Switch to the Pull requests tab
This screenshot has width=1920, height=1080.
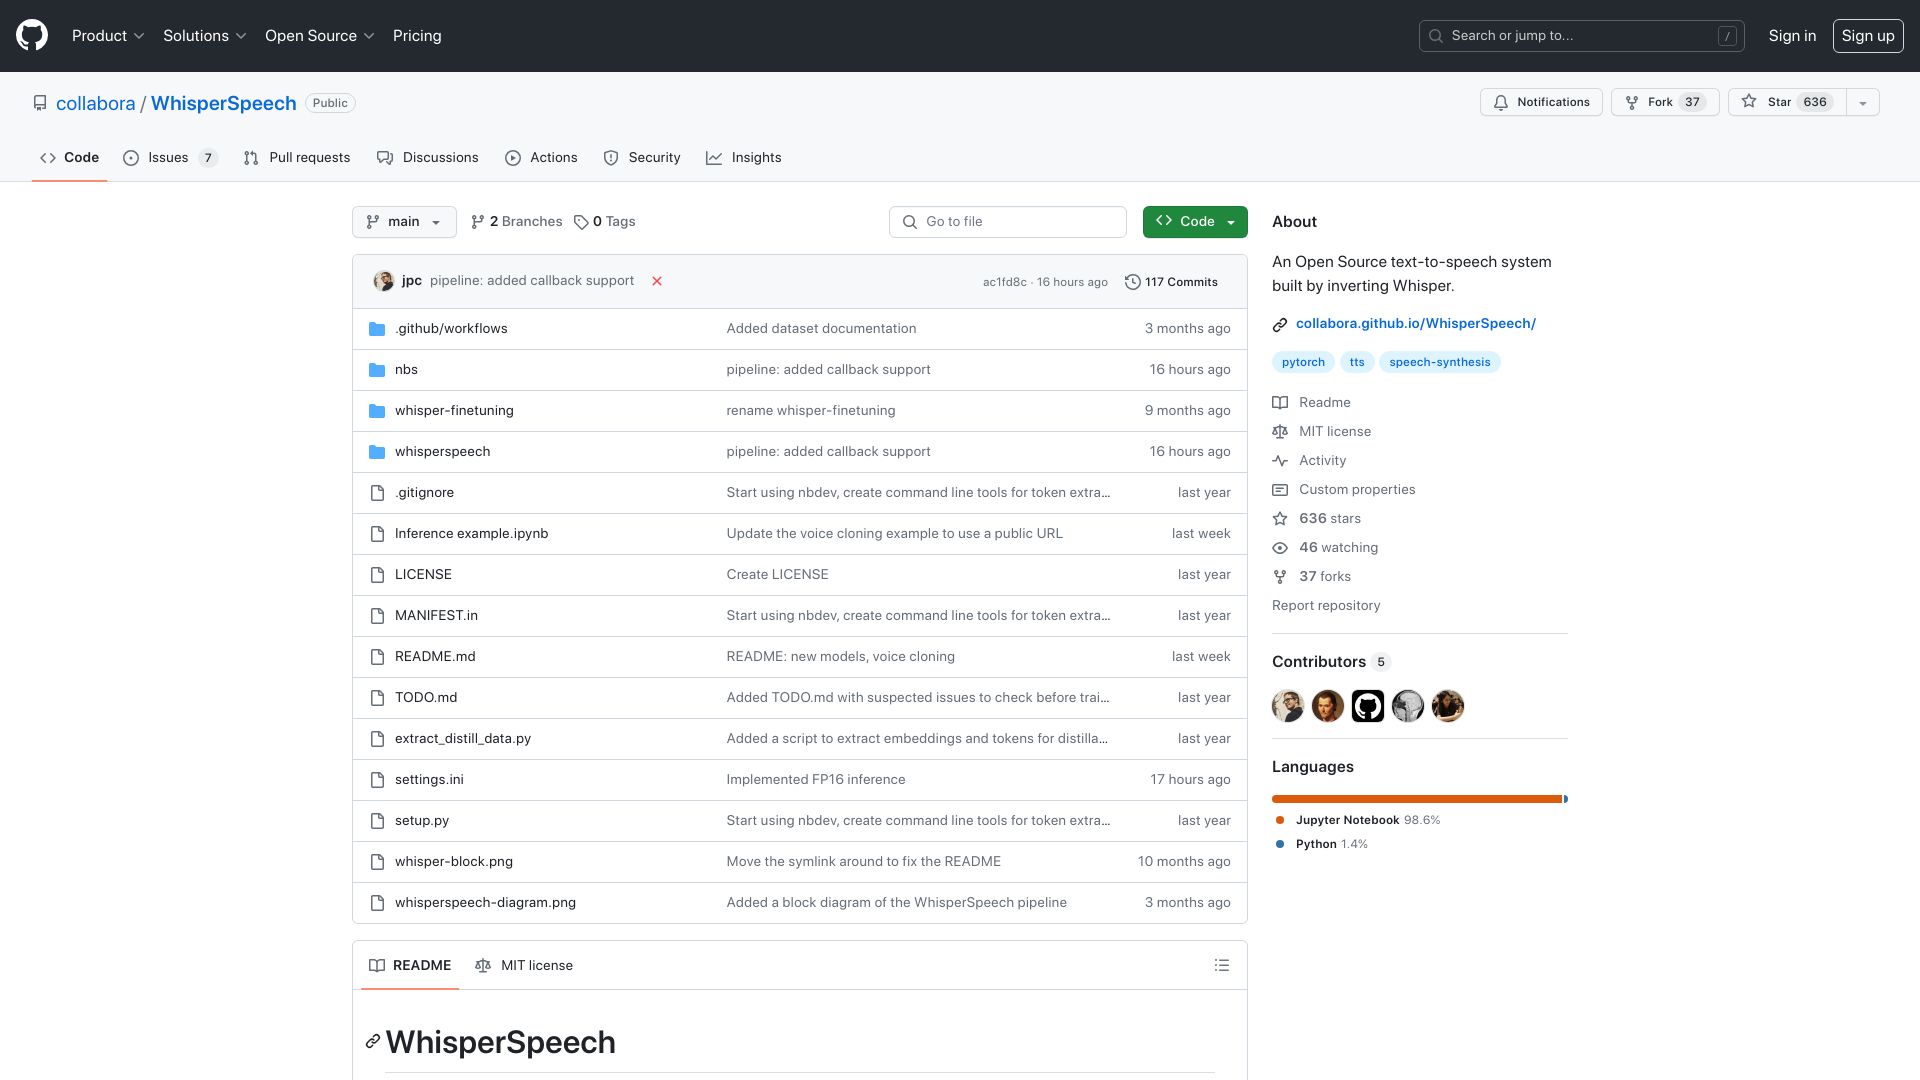[x=297, y=158]
